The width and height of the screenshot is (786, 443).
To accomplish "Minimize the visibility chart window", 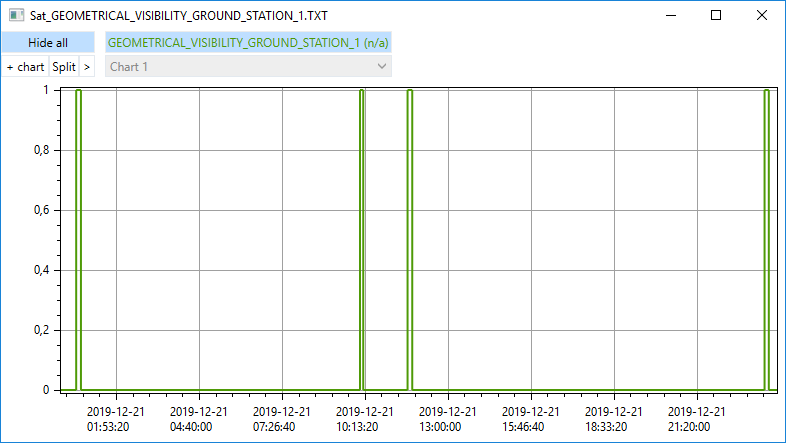I will 669,15.
